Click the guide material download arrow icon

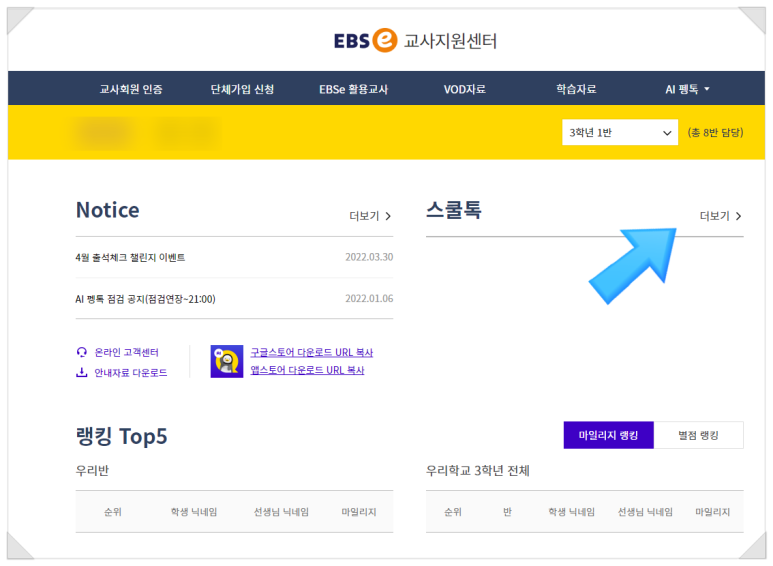81,372
